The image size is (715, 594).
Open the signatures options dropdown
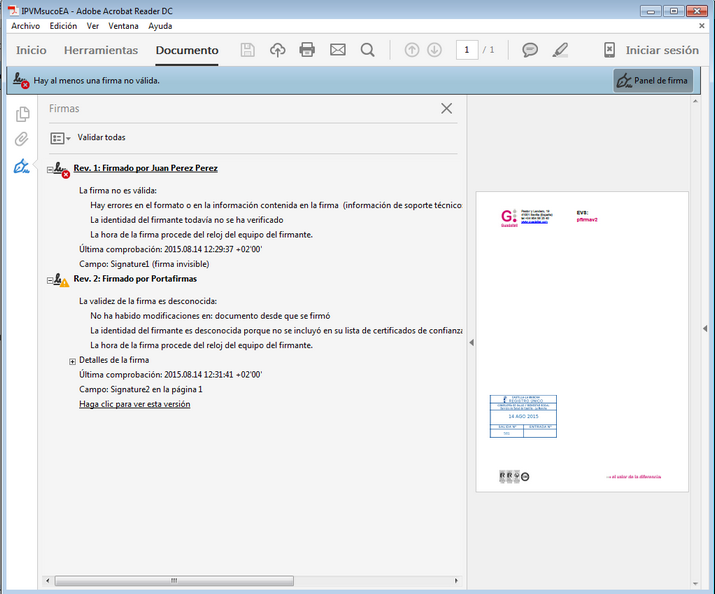(x=60, y=138)
